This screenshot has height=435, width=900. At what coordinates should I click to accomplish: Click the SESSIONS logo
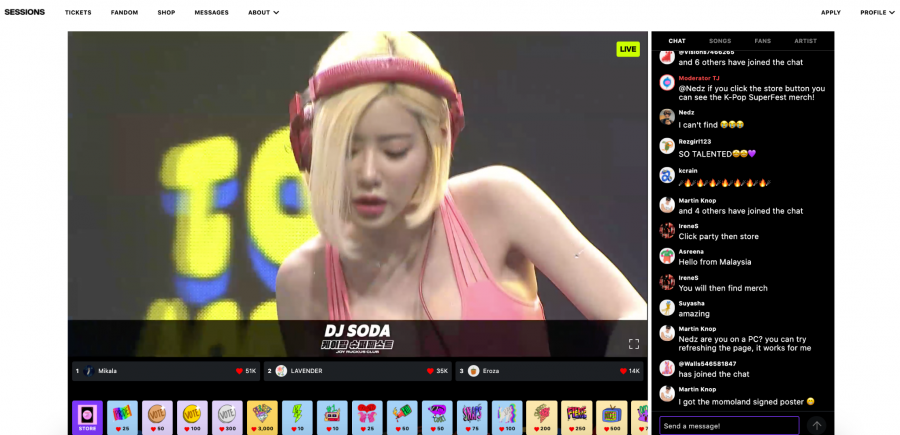(x=25, y=12)
